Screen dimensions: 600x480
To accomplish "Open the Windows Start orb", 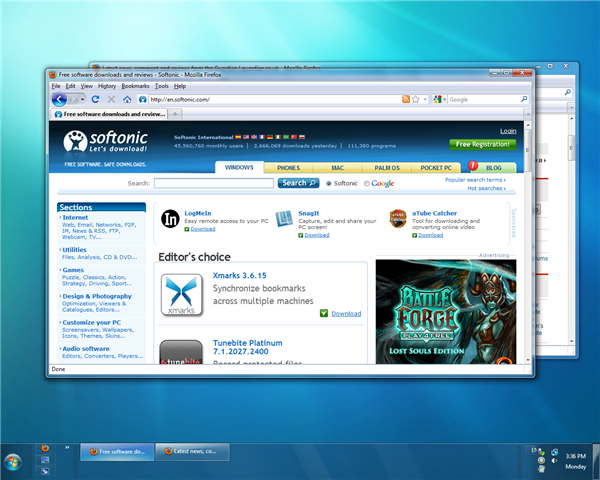I will (x=13, y=462).
